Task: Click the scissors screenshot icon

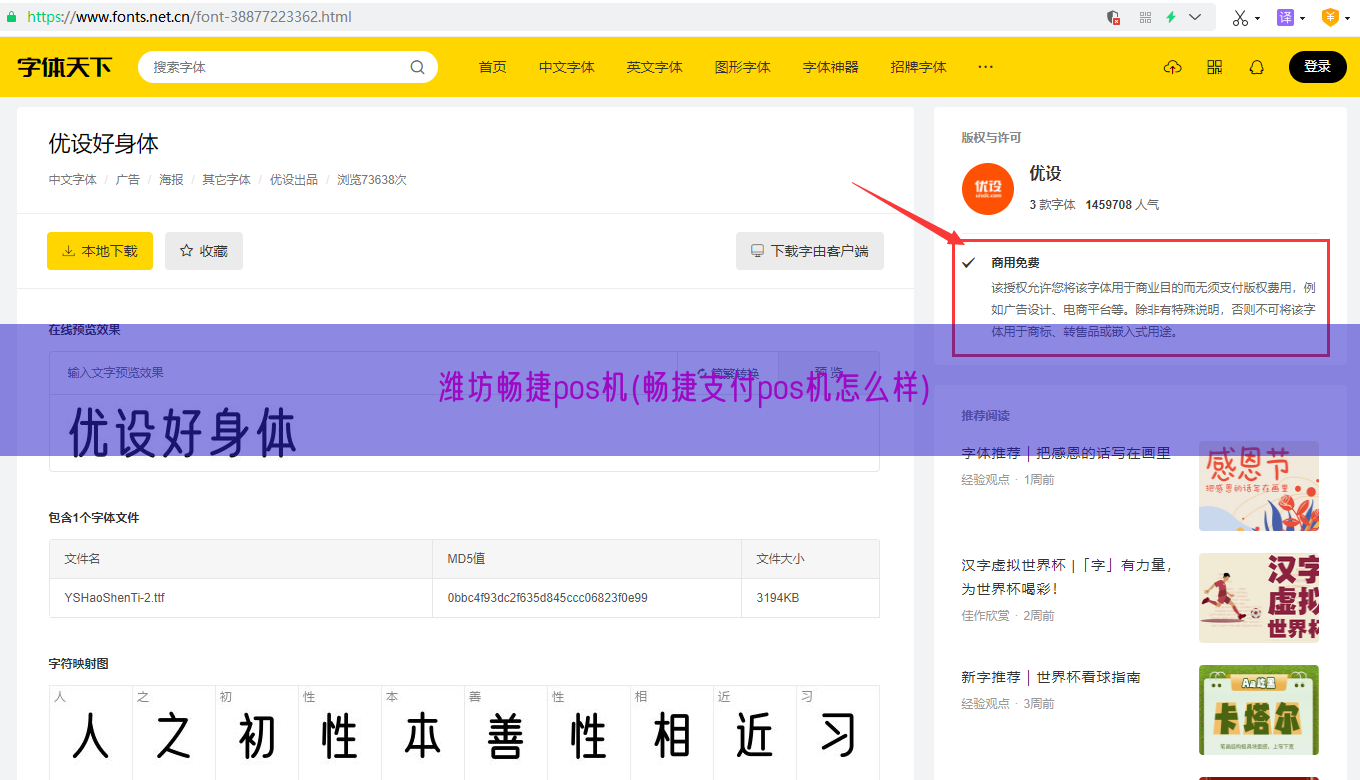Action: click(1240, 17)
